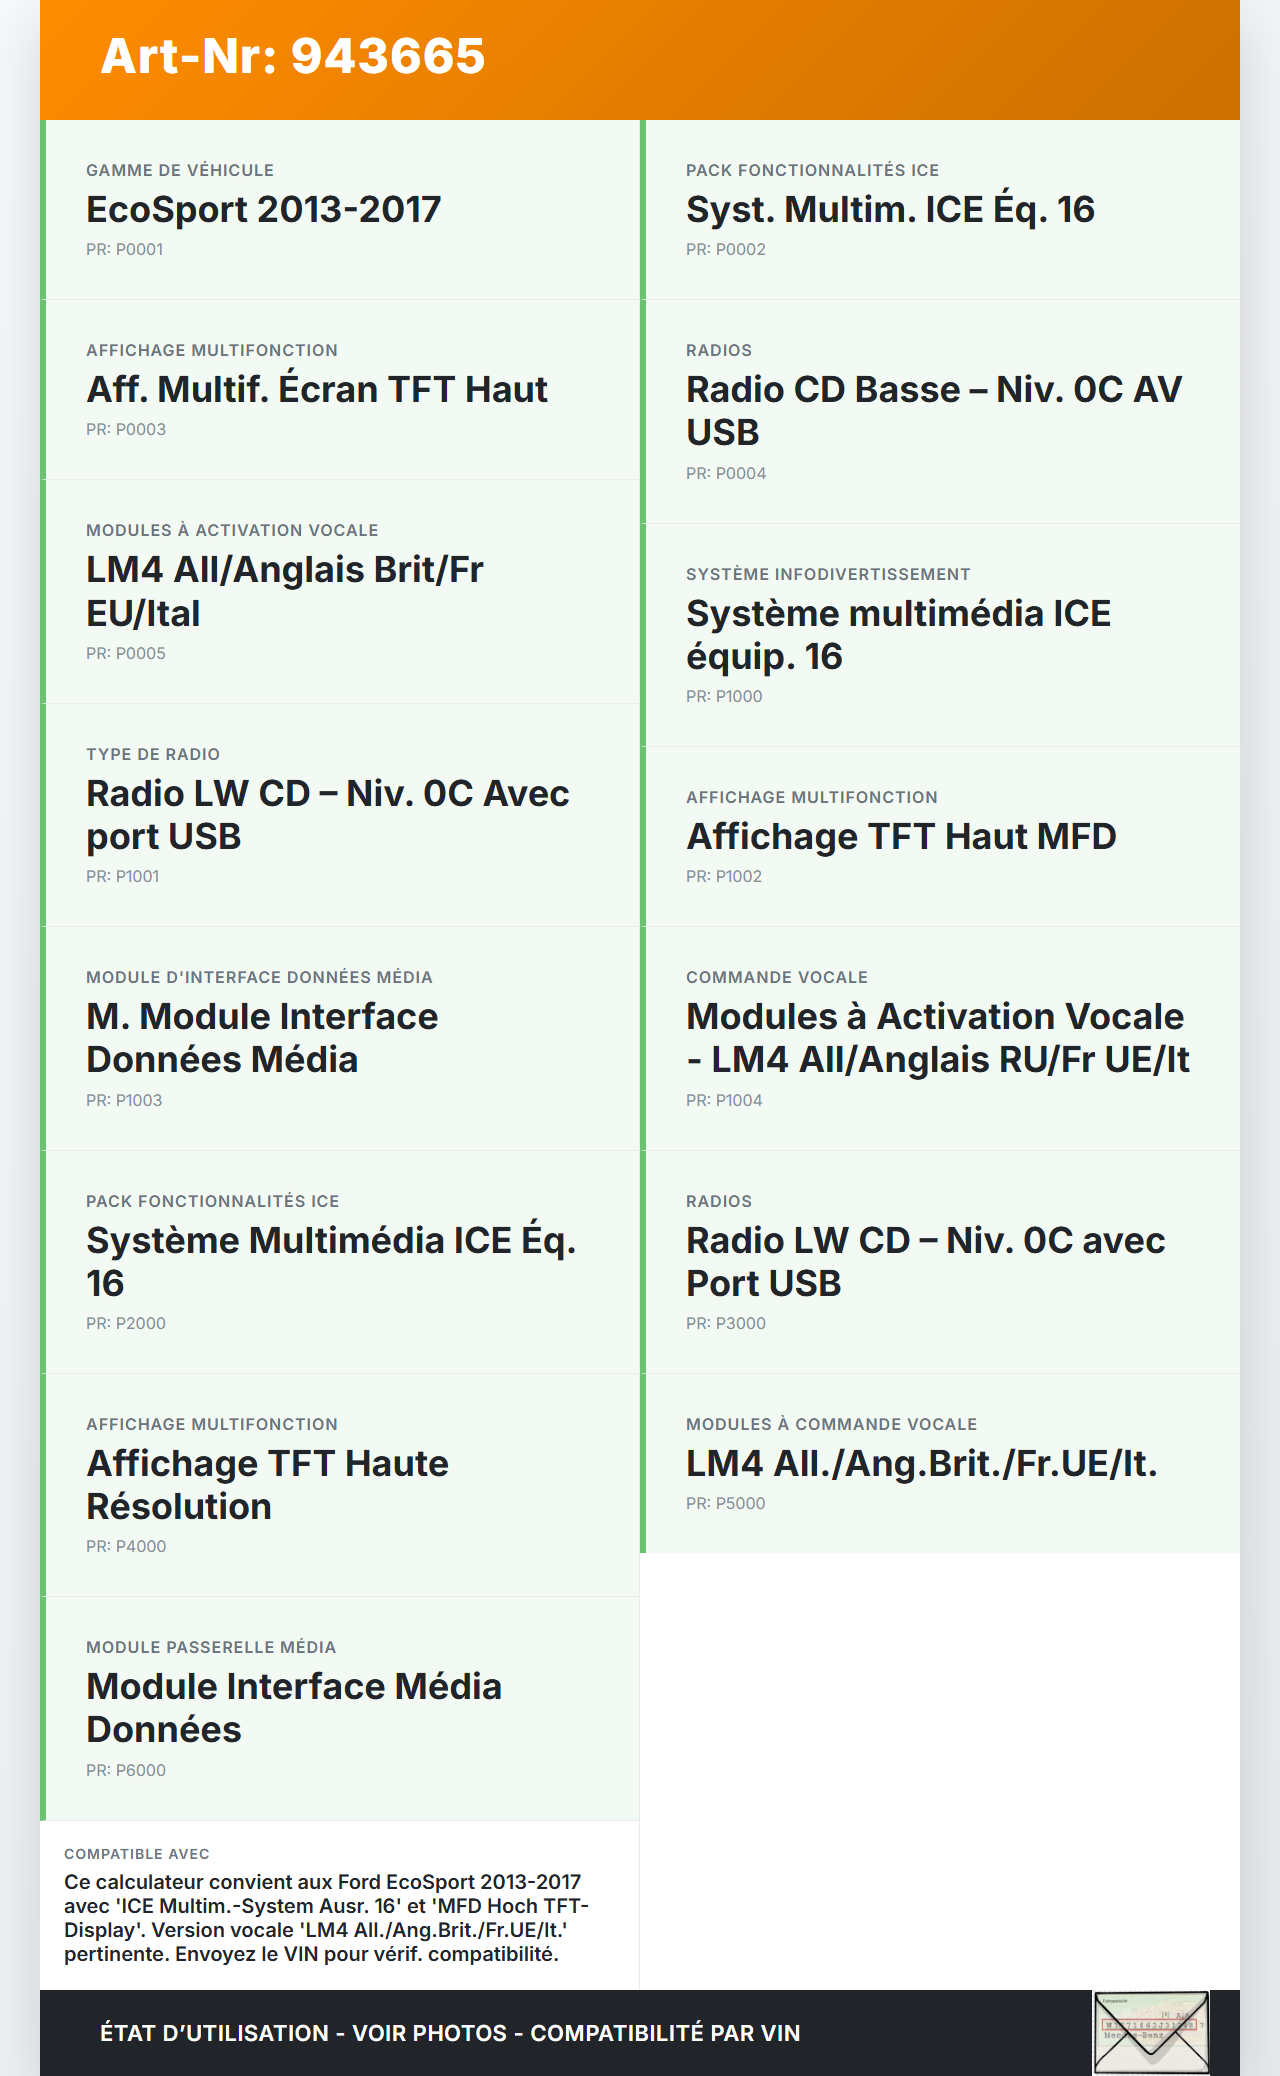Select the LM4 All/Anglais Brit/Fr EU/Ital card
Screen dimensions: 1280x2076
[x=342, y=591]
